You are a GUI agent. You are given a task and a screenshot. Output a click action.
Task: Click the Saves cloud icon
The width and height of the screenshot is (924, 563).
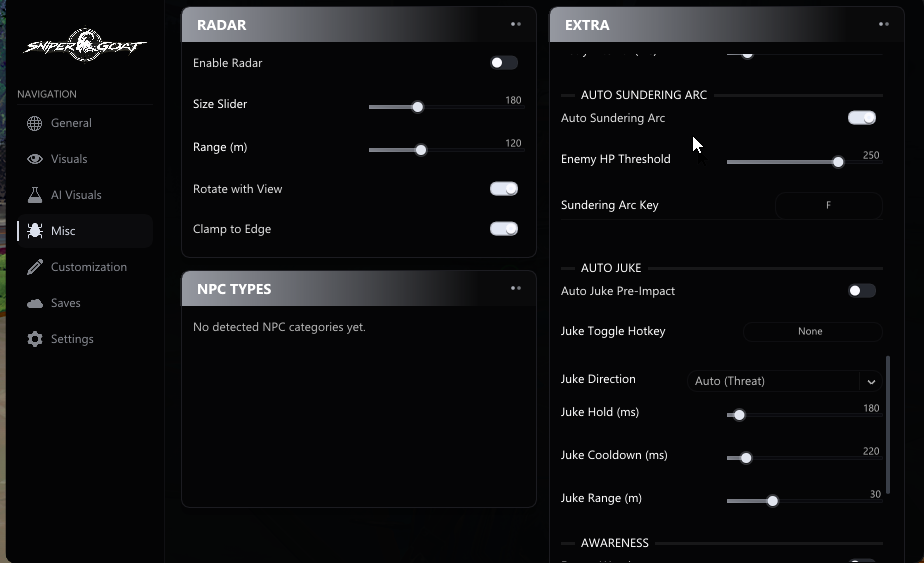tap(34, 303)
